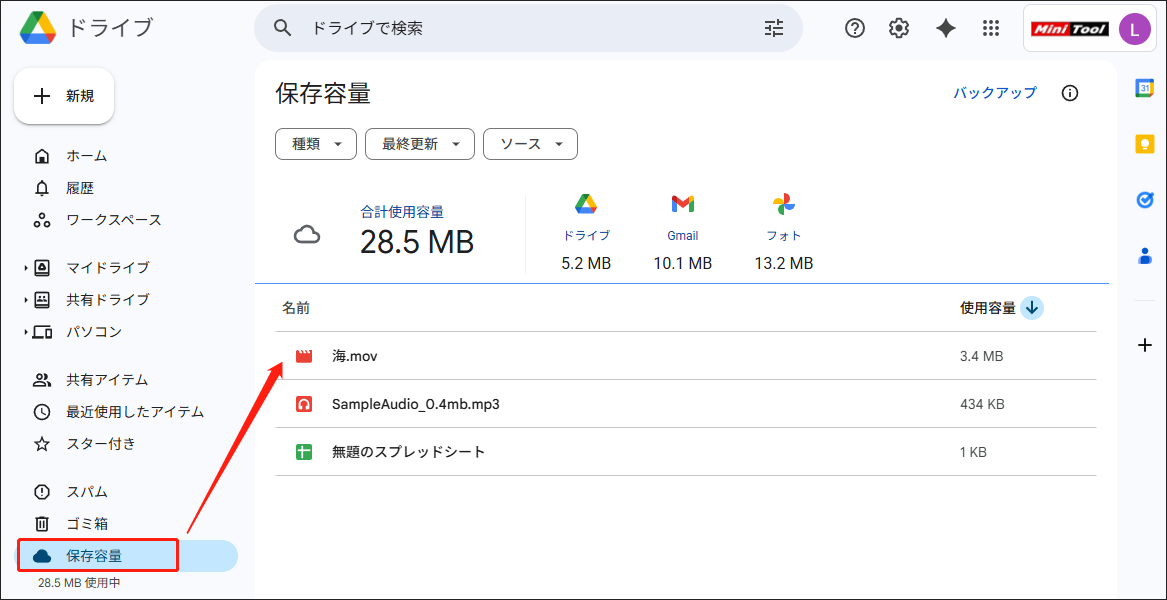Toggle the 使用容量 sort order arrow
Viewport: 1167px width, 600px height.
click(x=1032, y=307)
